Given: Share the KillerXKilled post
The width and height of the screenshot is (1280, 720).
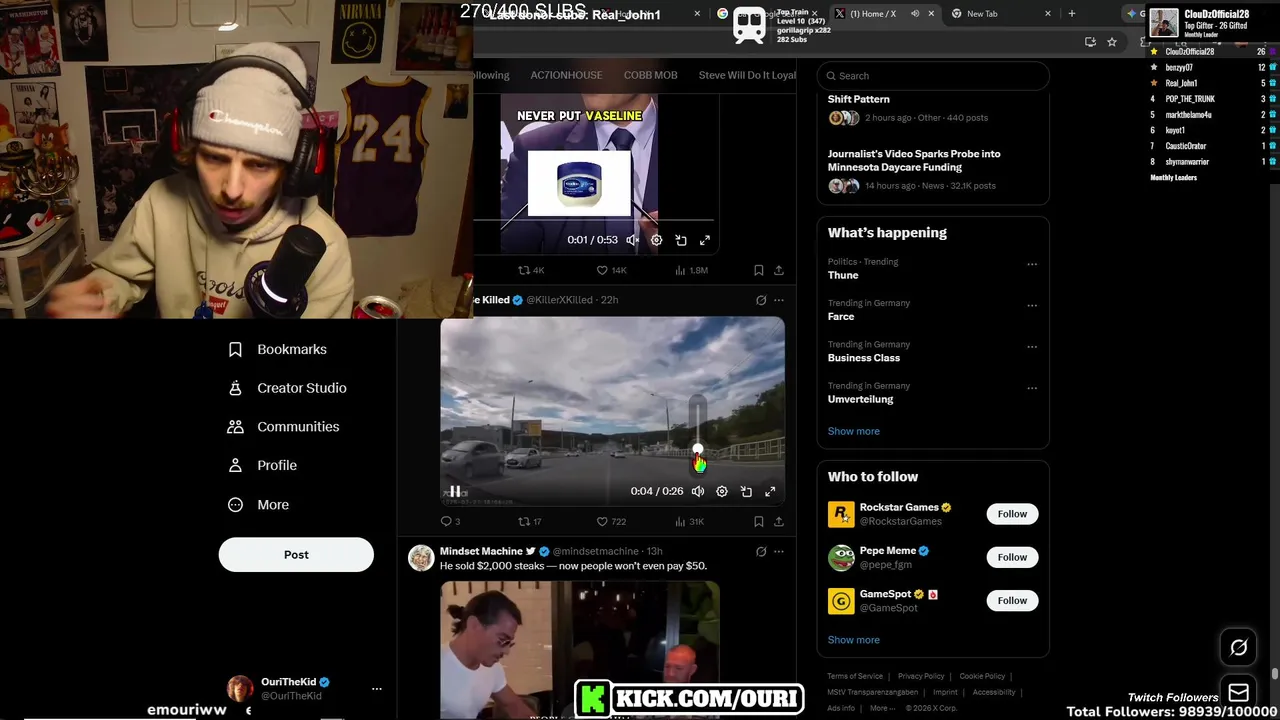Looking at the screenshot, I should pyautogui.click(x=779, y=521).
